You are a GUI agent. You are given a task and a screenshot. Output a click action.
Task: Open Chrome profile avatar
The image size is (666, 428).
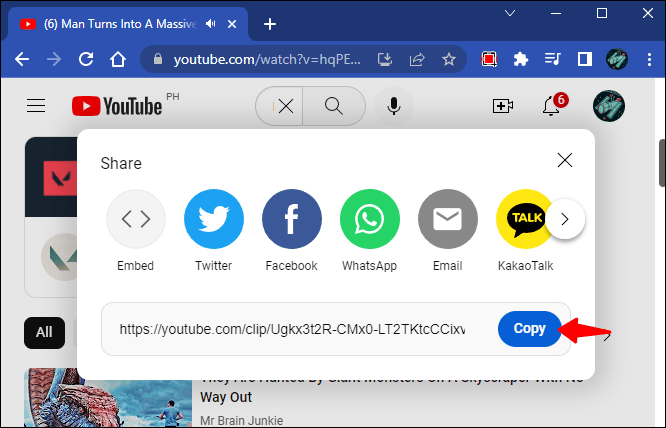[x=617, y=59]
